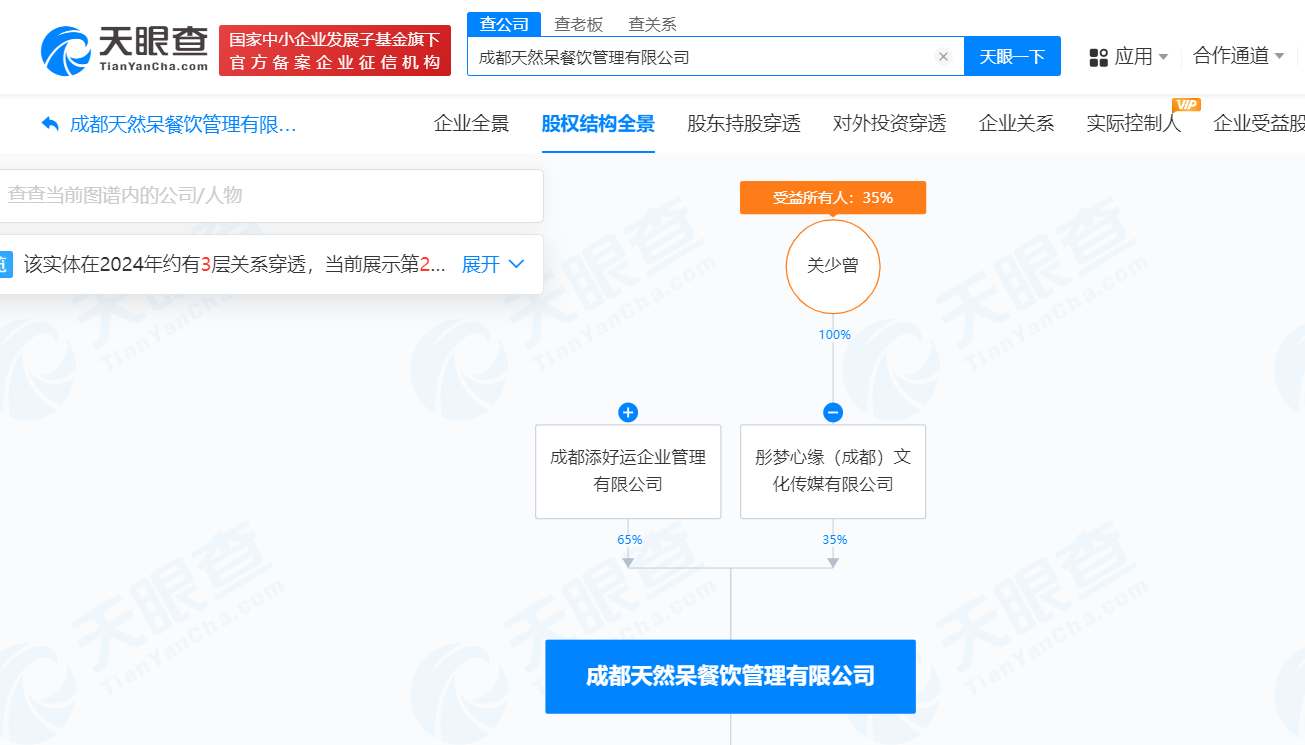
Task: Switch to 查老板 search tab
Action: (x=579, y=24)
